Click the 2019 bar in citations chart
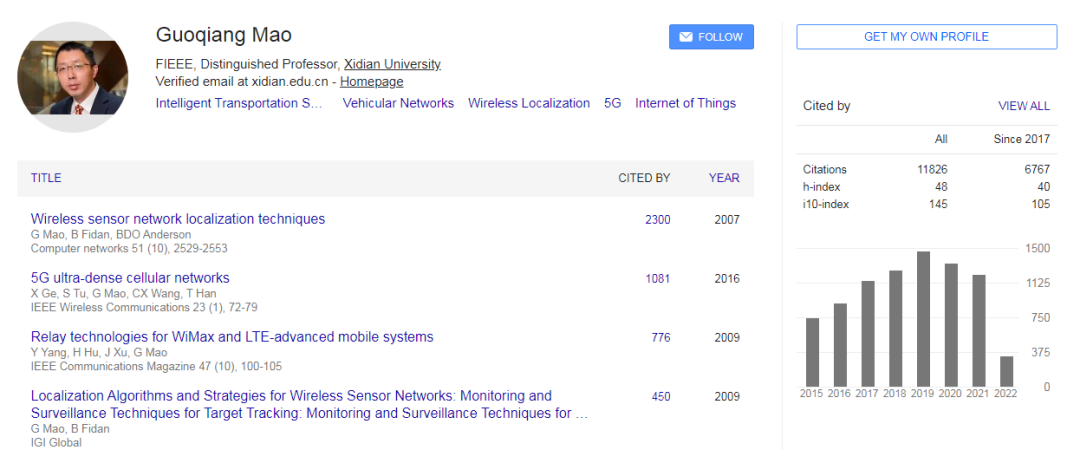This screenshot has width=1080, height=450. [x=923, y=319]
